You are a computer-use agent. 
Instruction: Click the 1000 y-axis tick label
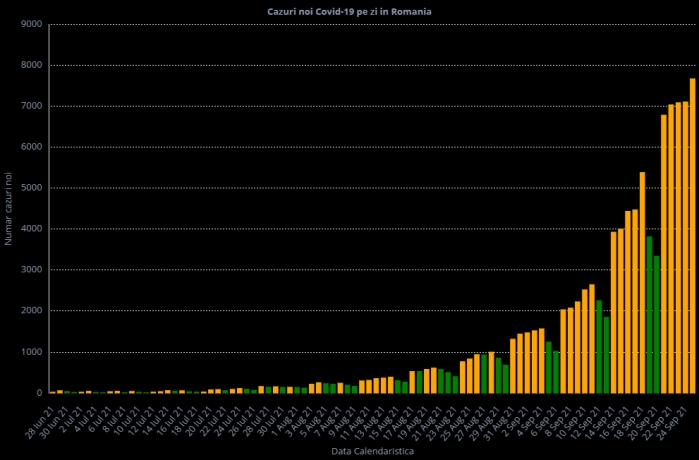click(x=31, y=352)
